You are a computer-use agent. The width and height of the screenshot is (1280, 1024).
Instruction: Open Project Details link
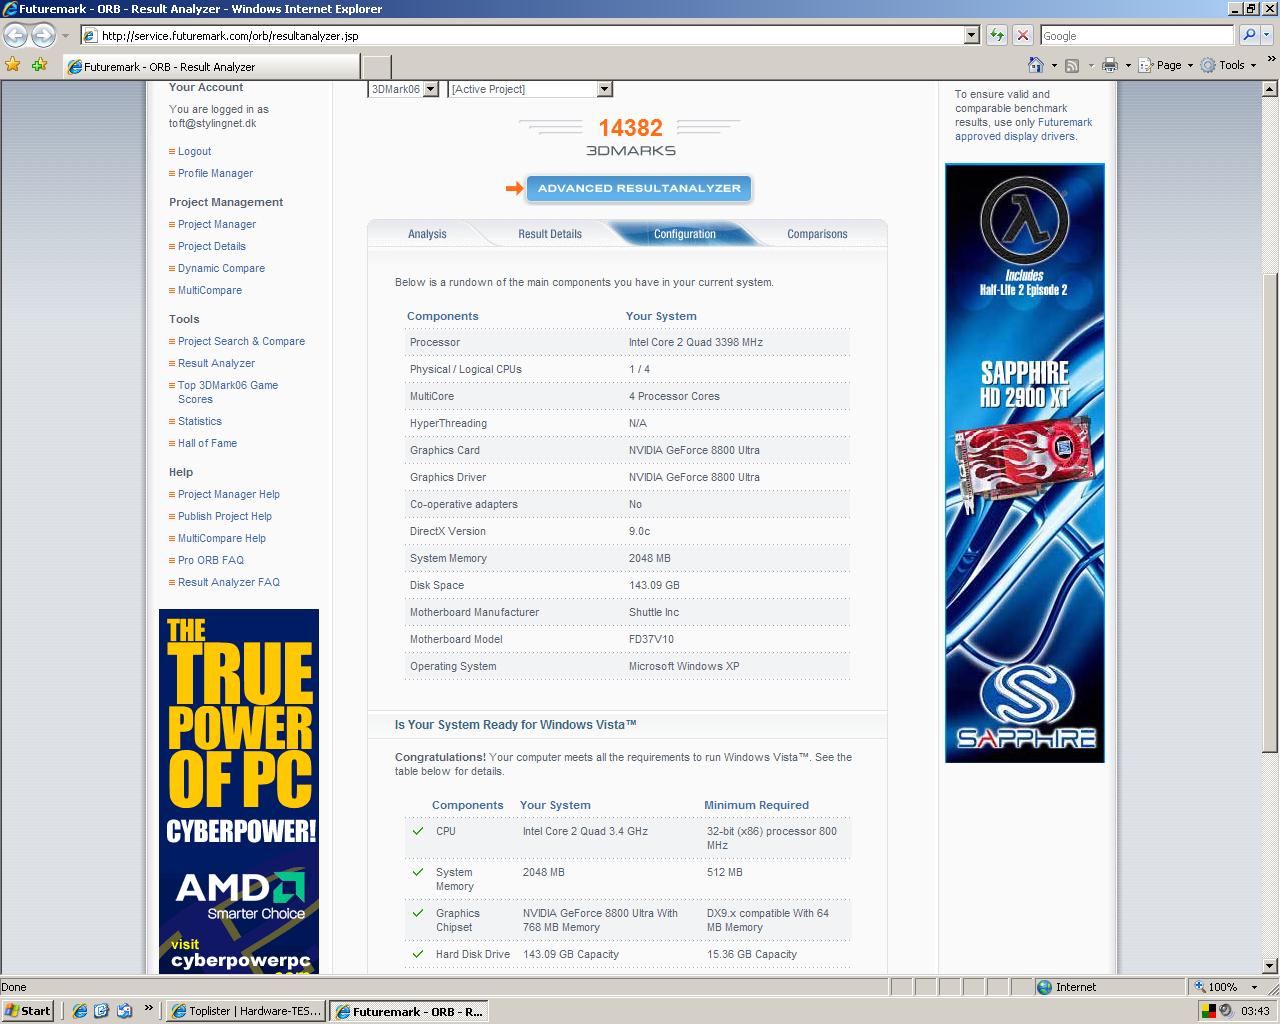pyautogui.click(x=212, y=246)
